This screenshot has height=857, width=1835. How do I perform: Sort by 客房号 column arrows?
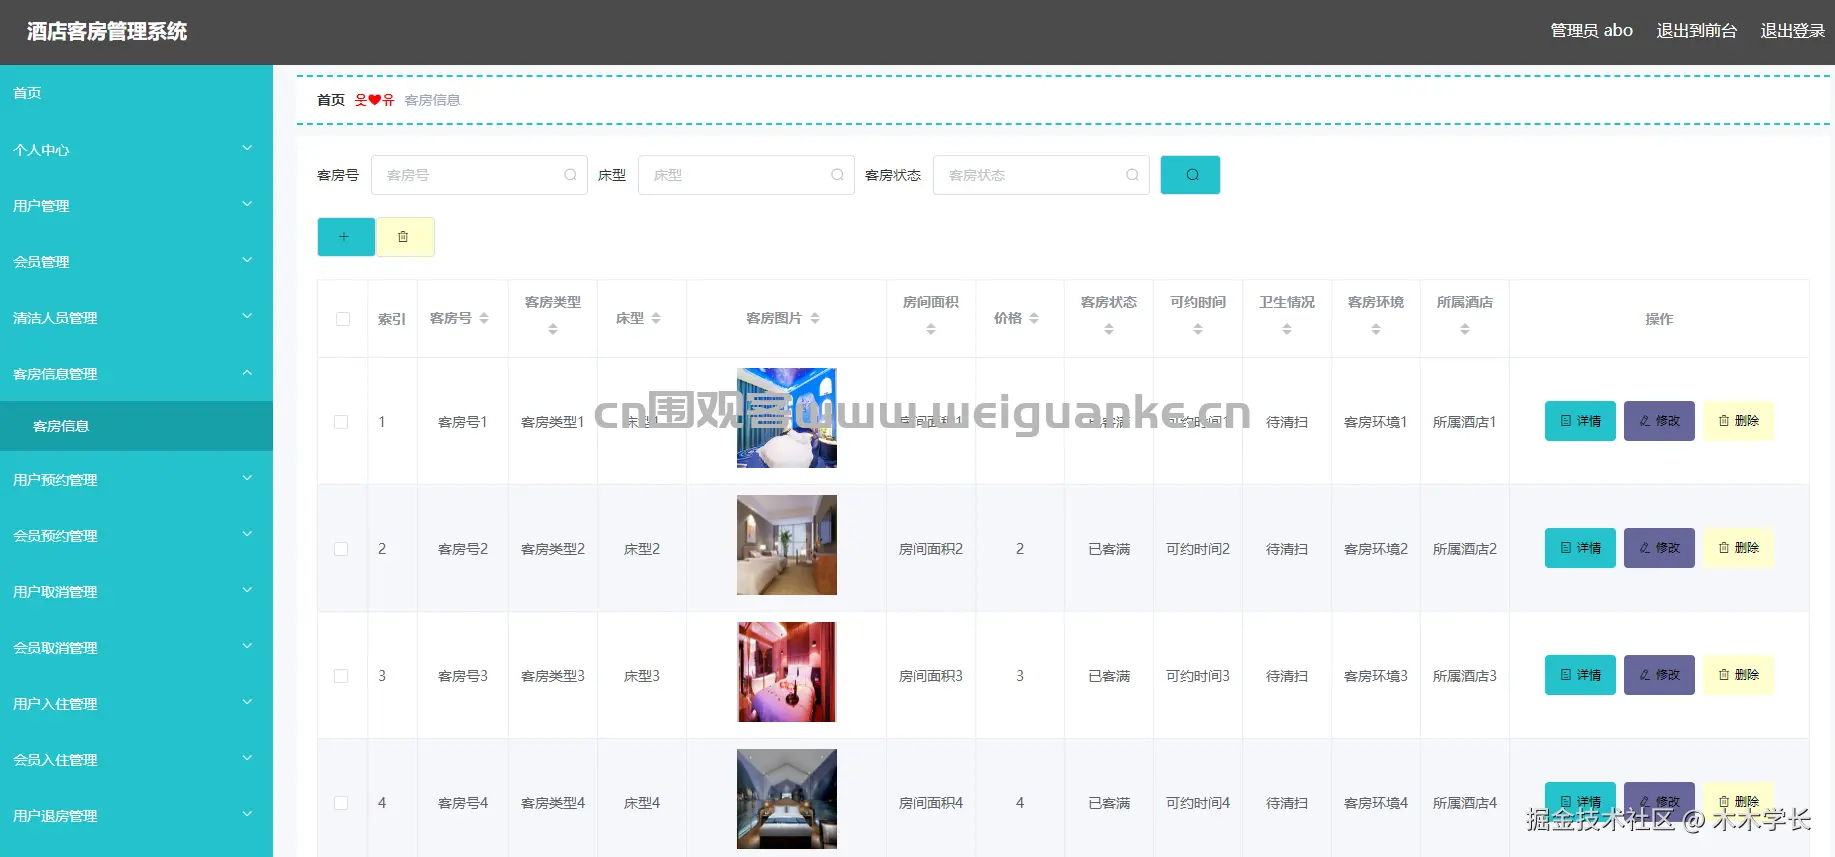(484, 318)
